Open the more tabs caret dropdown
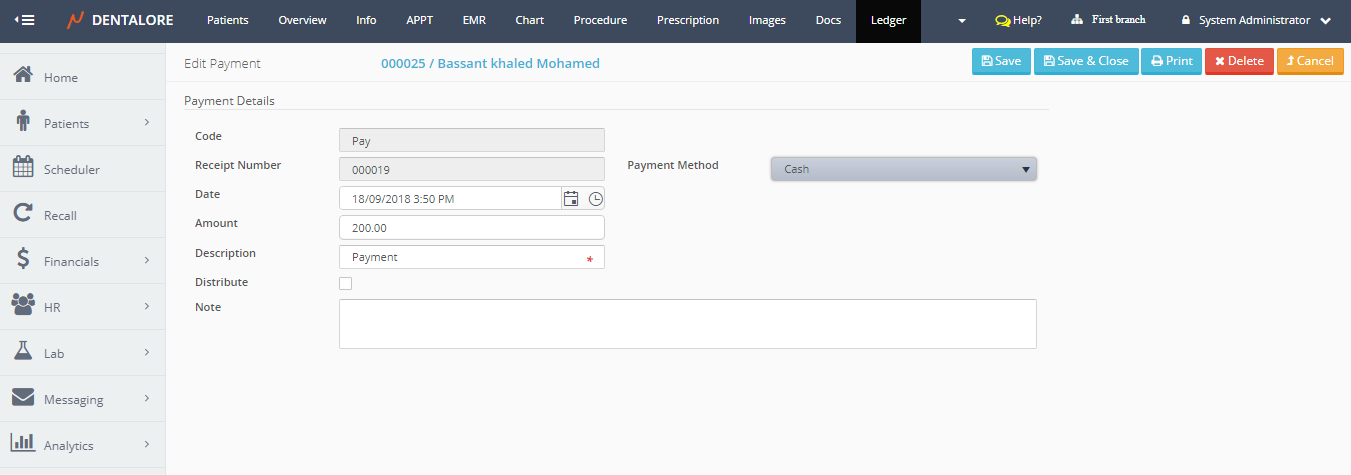Image resolution: width=1351 pixels, height=475 pixels. [x=962, y=21]
